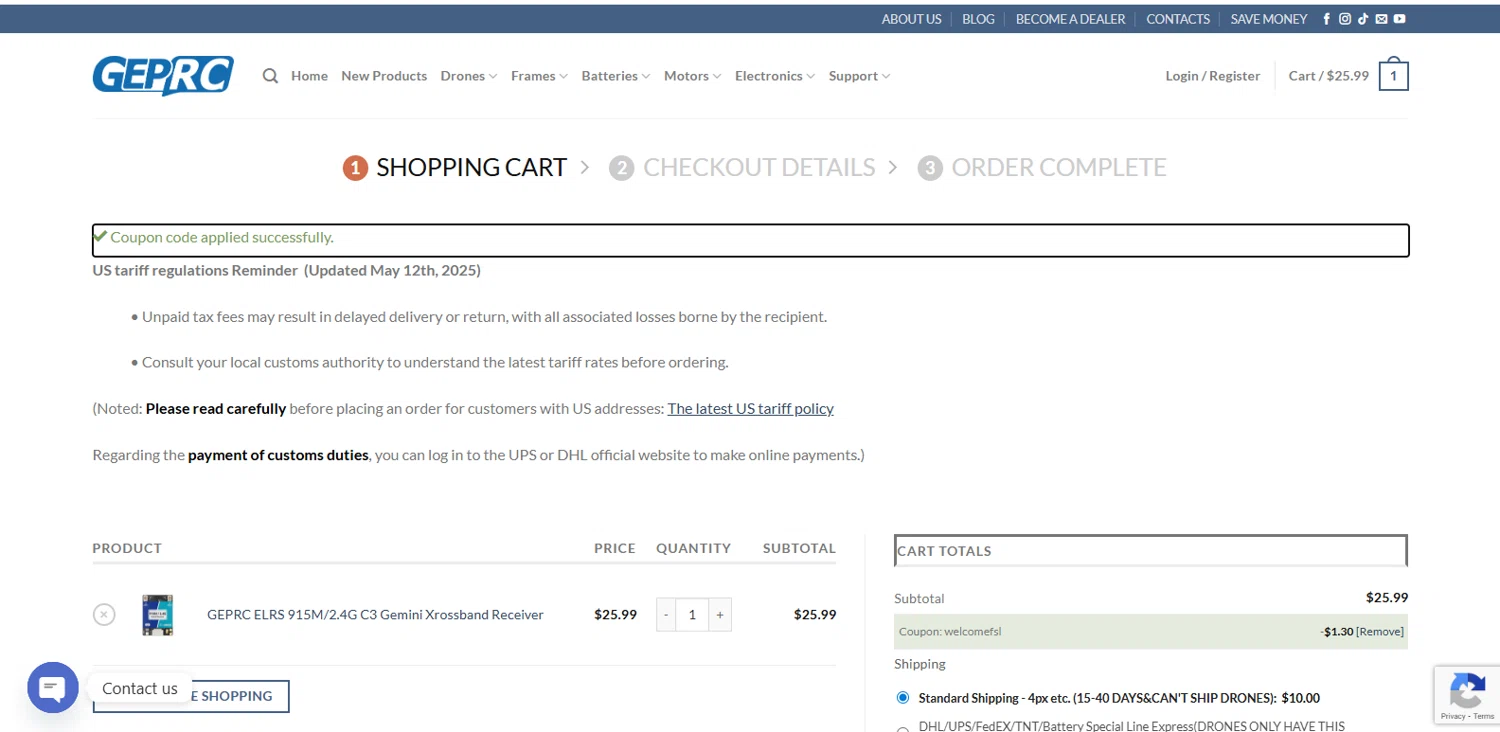
Task: Open the Contact us chat bubble
Action: [53, 688]
